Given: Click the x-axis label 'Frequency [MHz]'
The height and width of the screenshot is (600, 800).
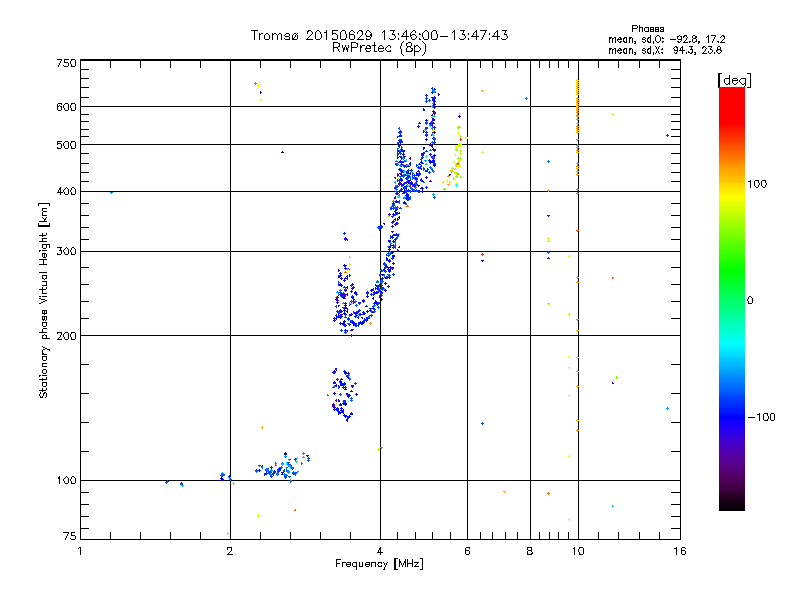Looking at the screenshot, I should tap(379, 564).
